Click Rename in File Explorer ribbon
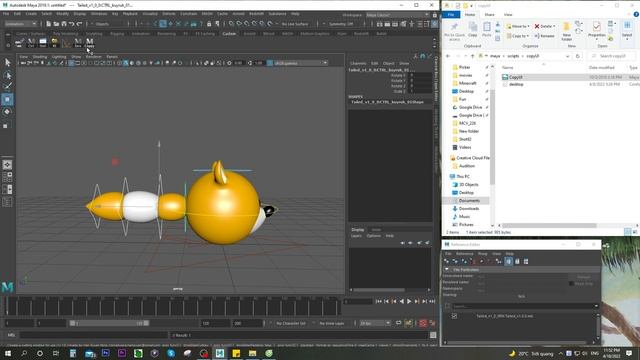The height and width of the screenshot is (360, 640). [545, 36]
